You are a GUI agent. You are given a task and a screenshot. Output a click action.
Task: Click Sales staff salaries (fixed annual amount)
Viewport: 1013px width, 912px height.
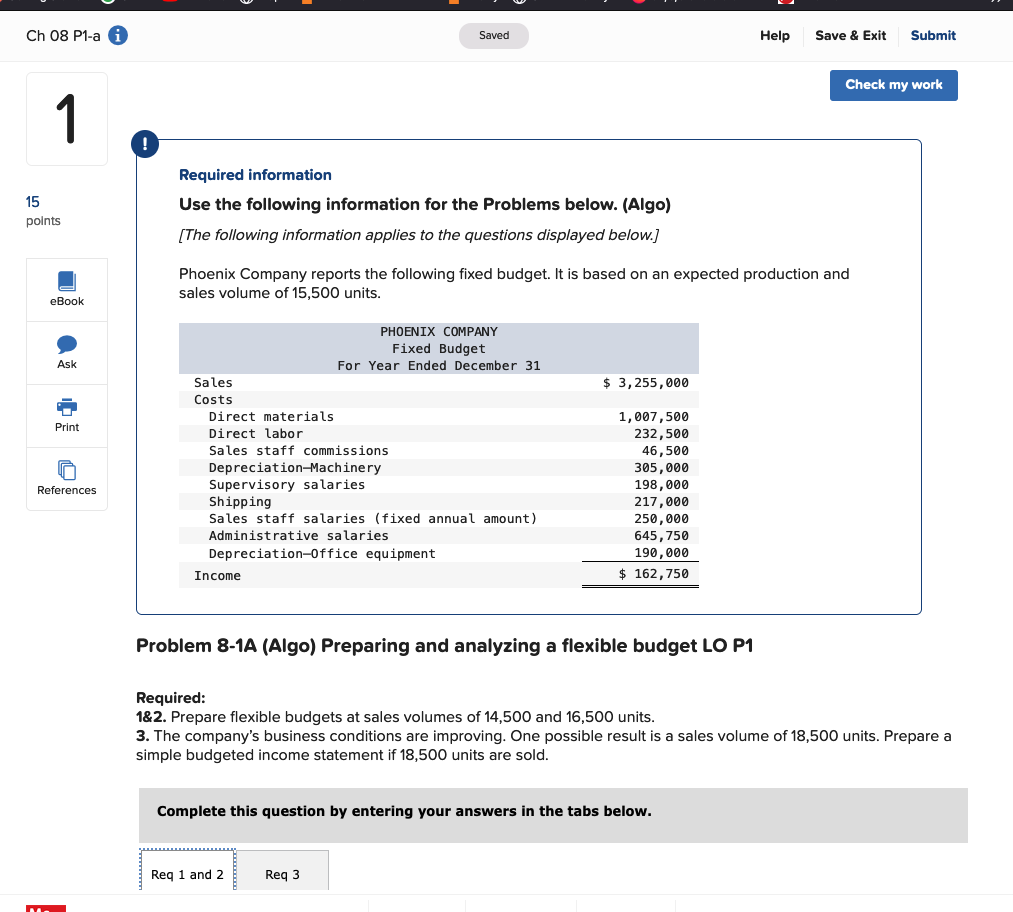373,519
